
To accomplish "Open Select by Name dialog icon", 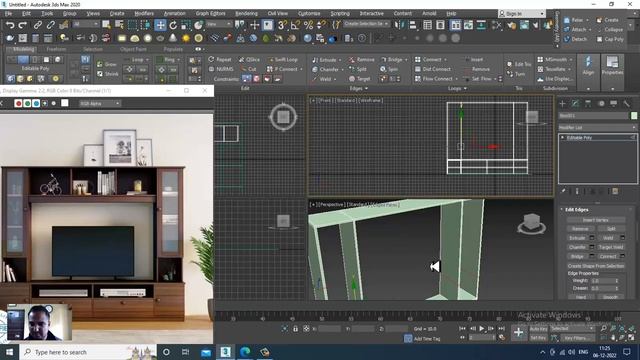I will click(119, 25).
